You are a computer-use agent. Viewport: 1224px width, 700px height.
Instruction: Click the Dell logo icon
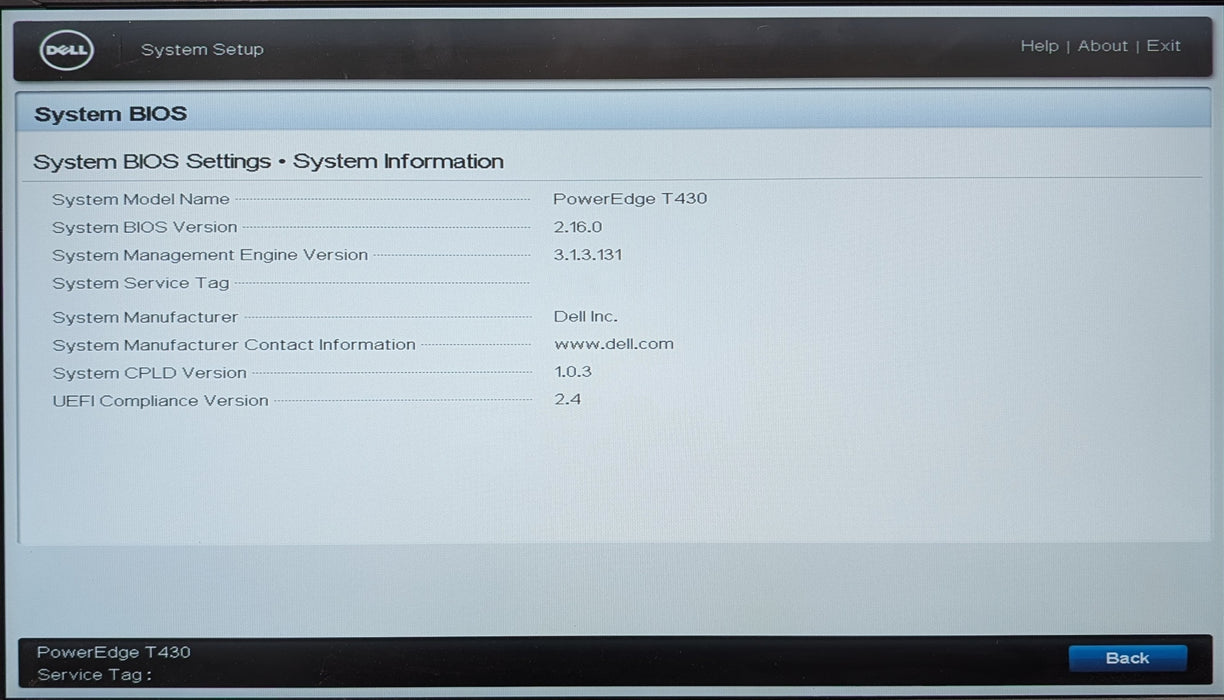(67, 49)
